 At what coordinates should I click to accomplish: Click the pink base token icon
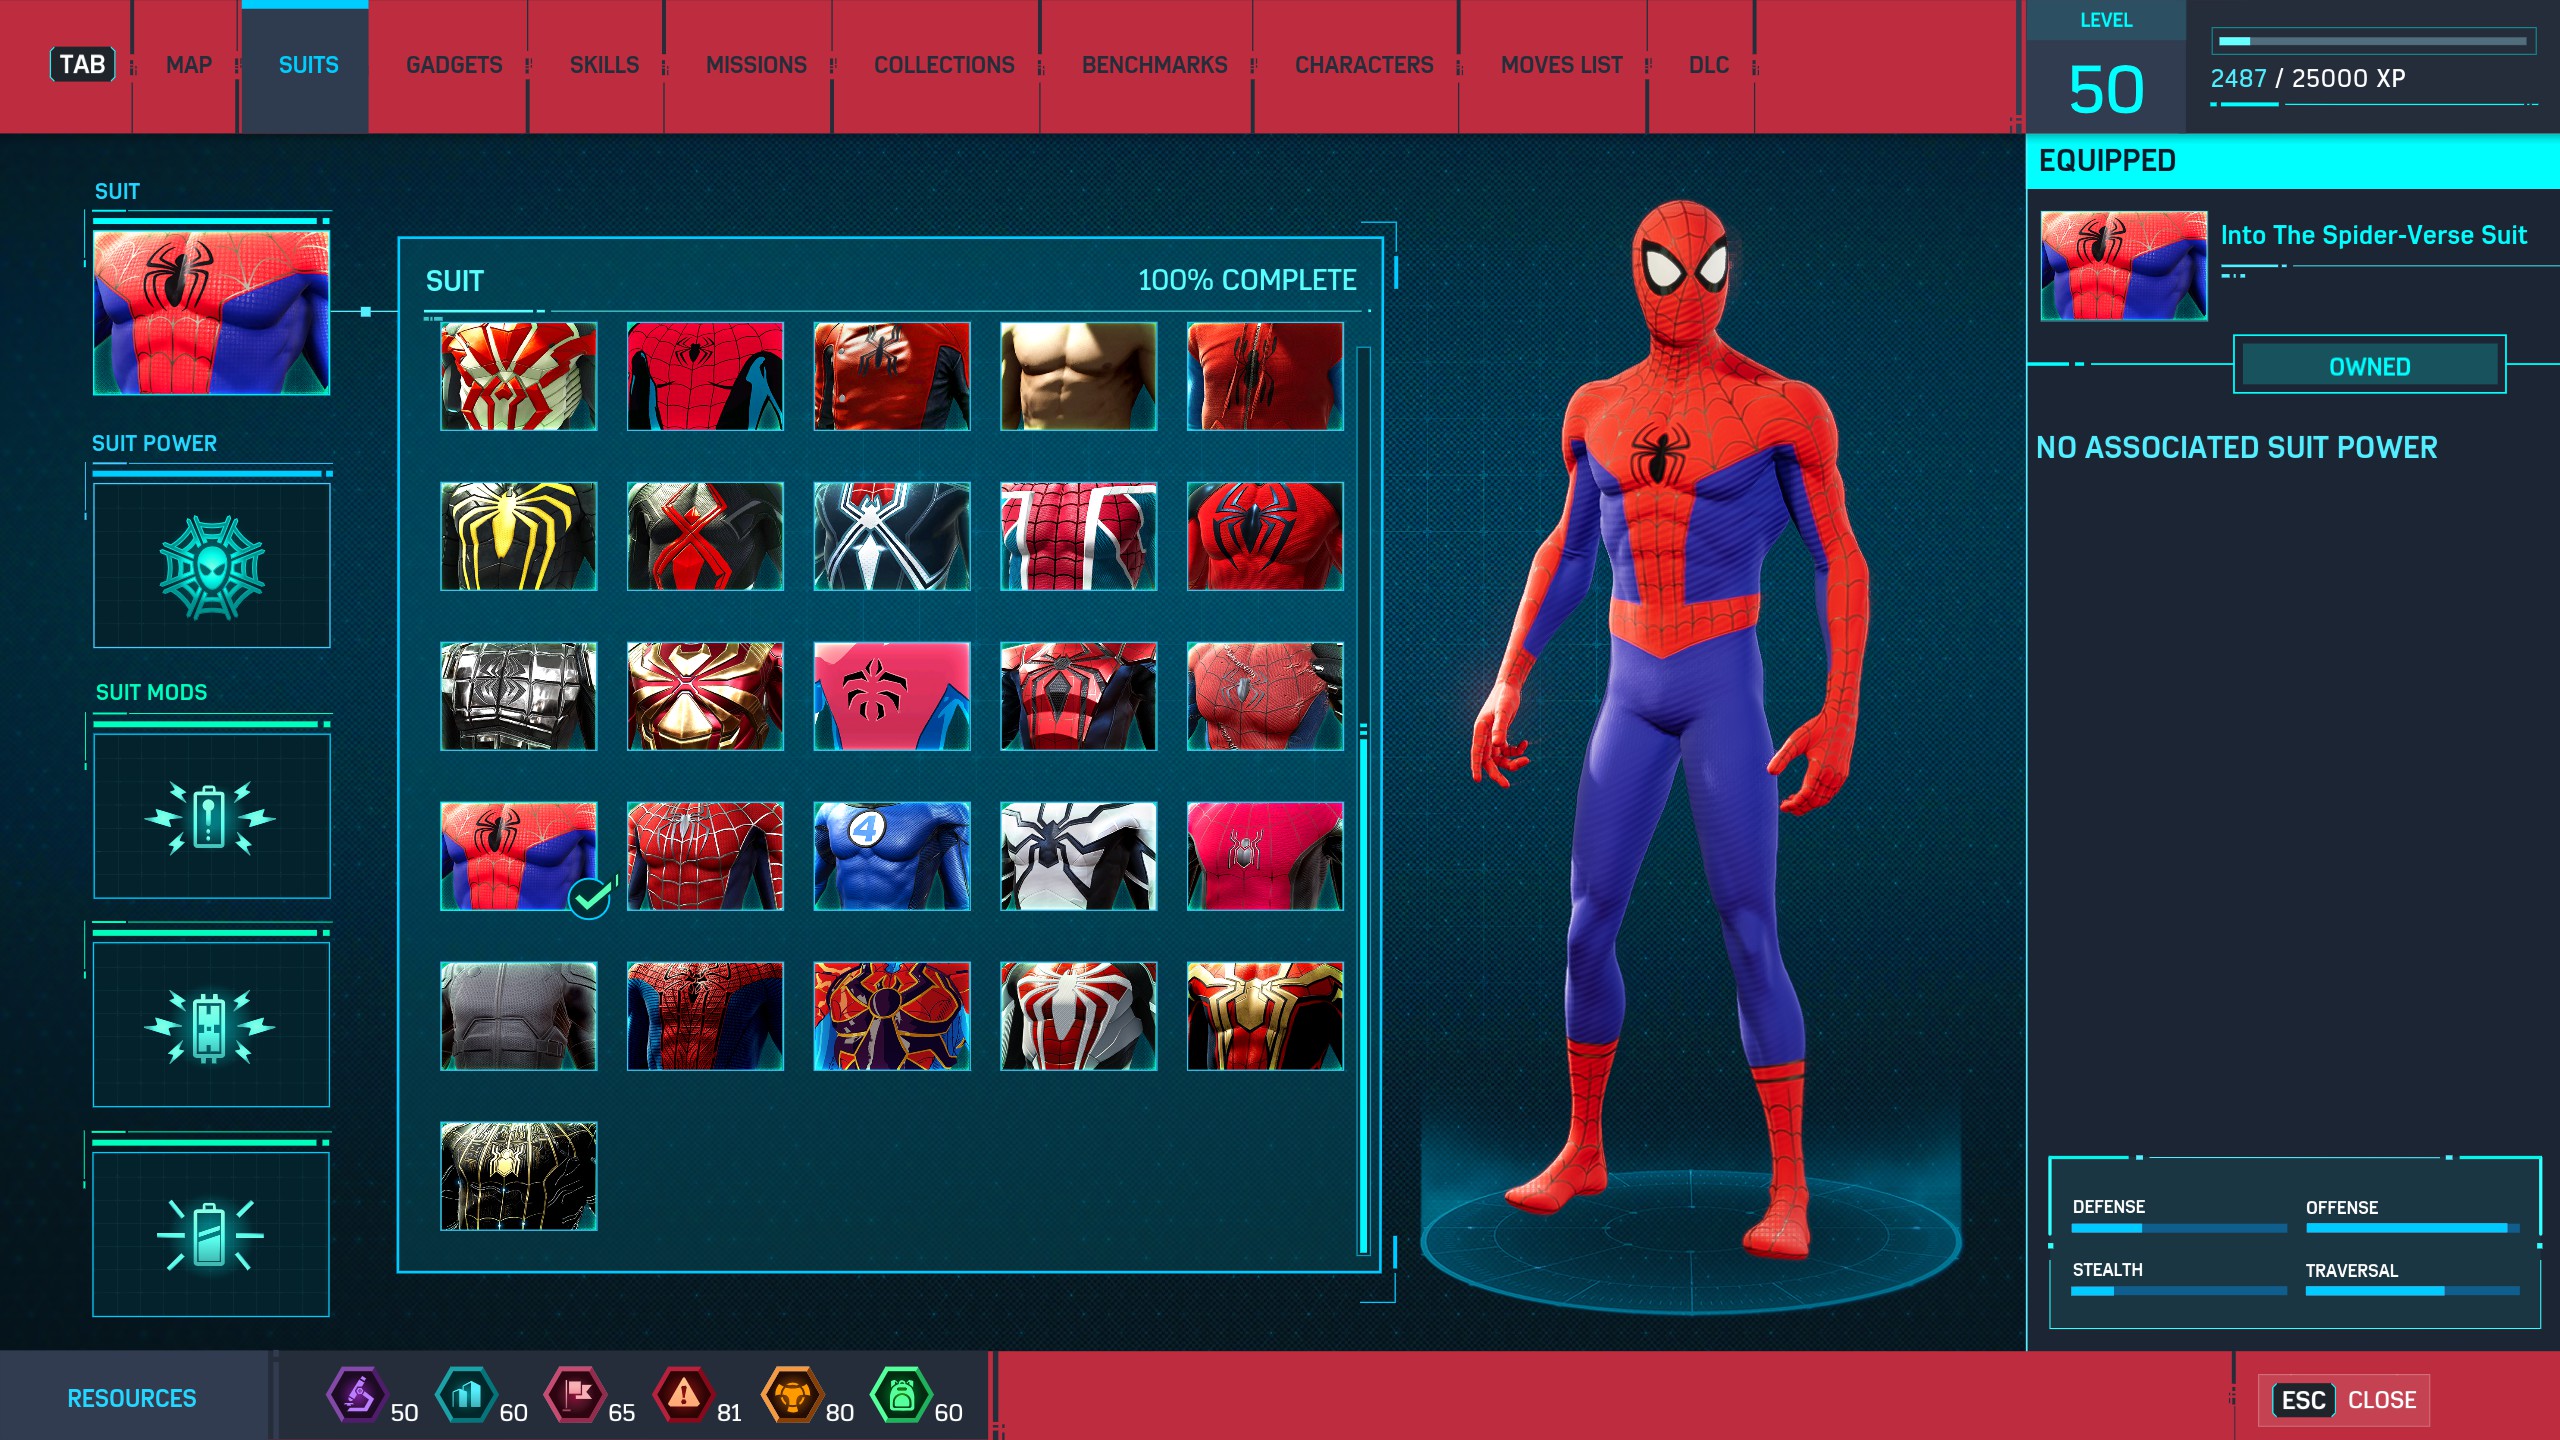pyautogui.click(x=575, y=1394)
